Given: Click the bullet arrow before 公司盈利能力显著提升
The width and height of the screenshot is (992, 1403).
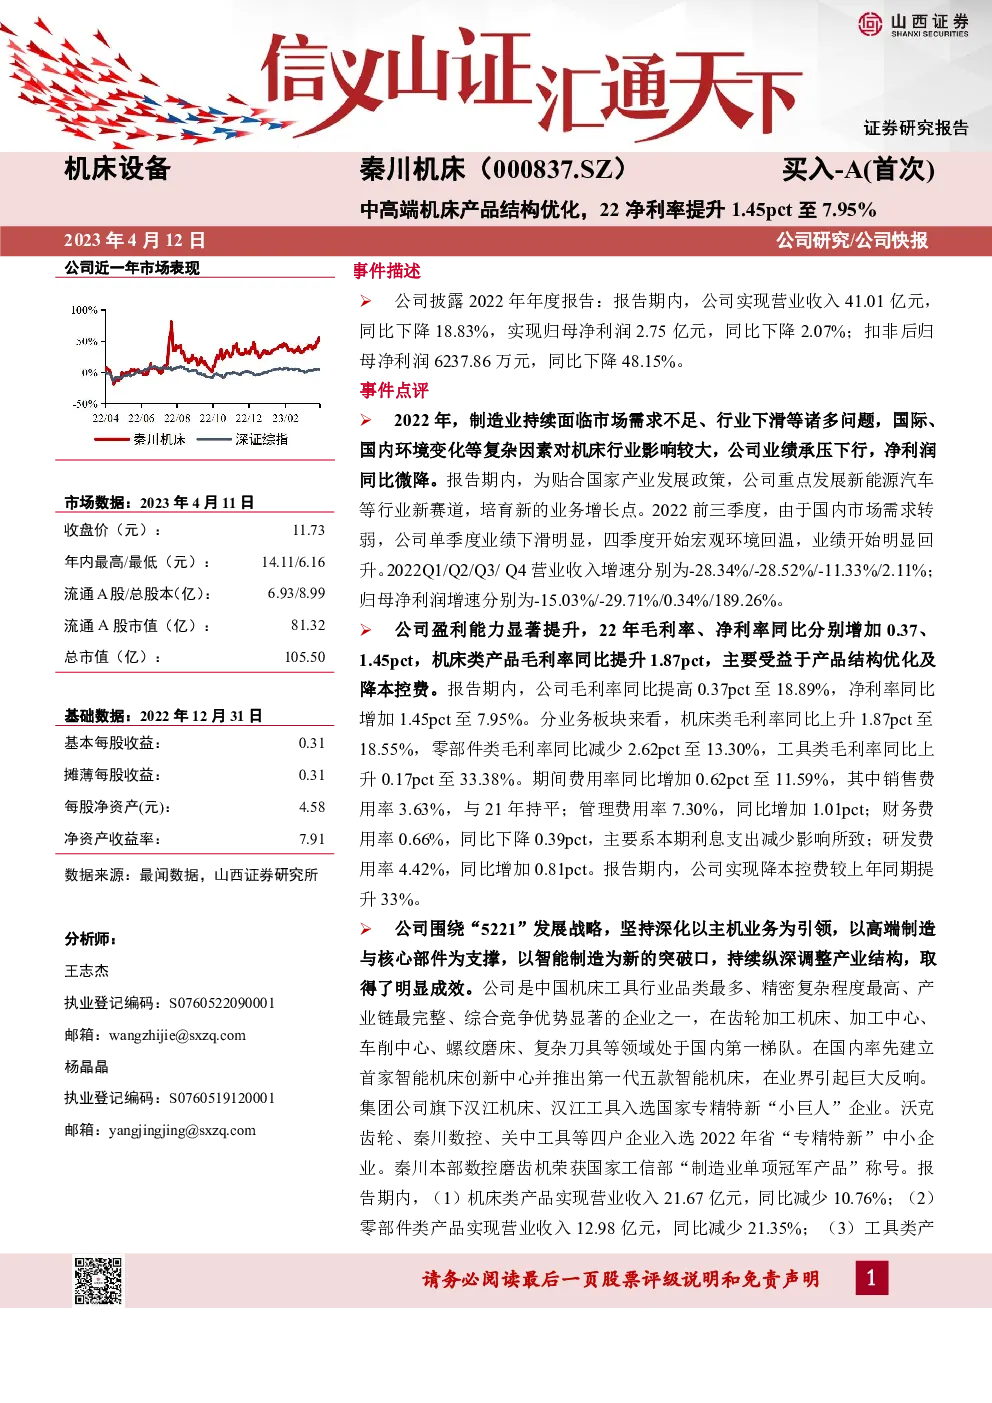Looking at the screenshot, I should pos(367,630).
